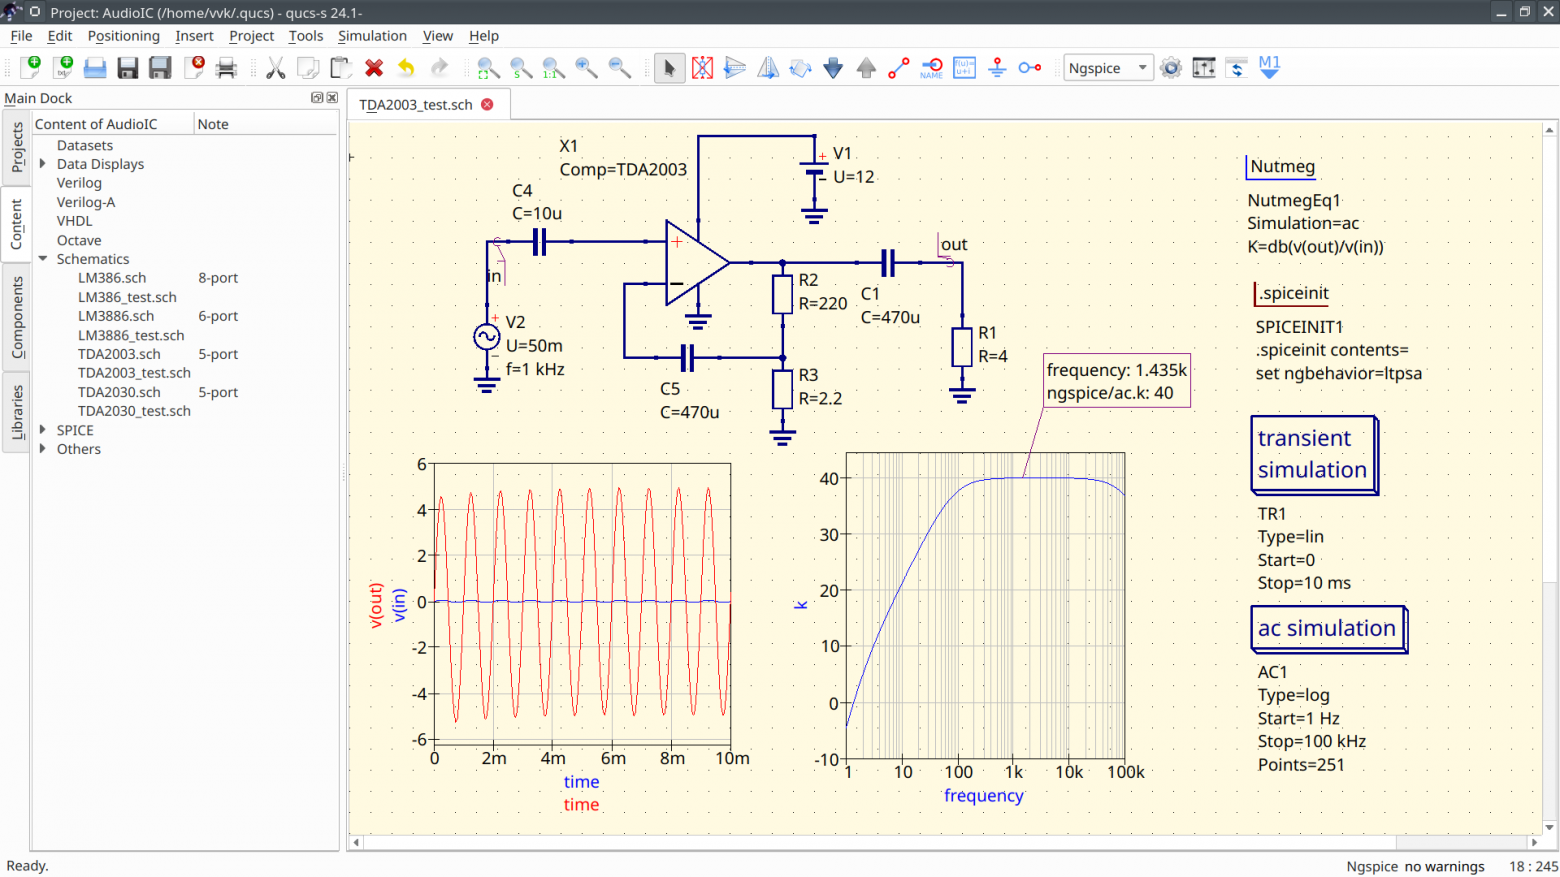
Task: Open the File menu
Action: [21, 36]
